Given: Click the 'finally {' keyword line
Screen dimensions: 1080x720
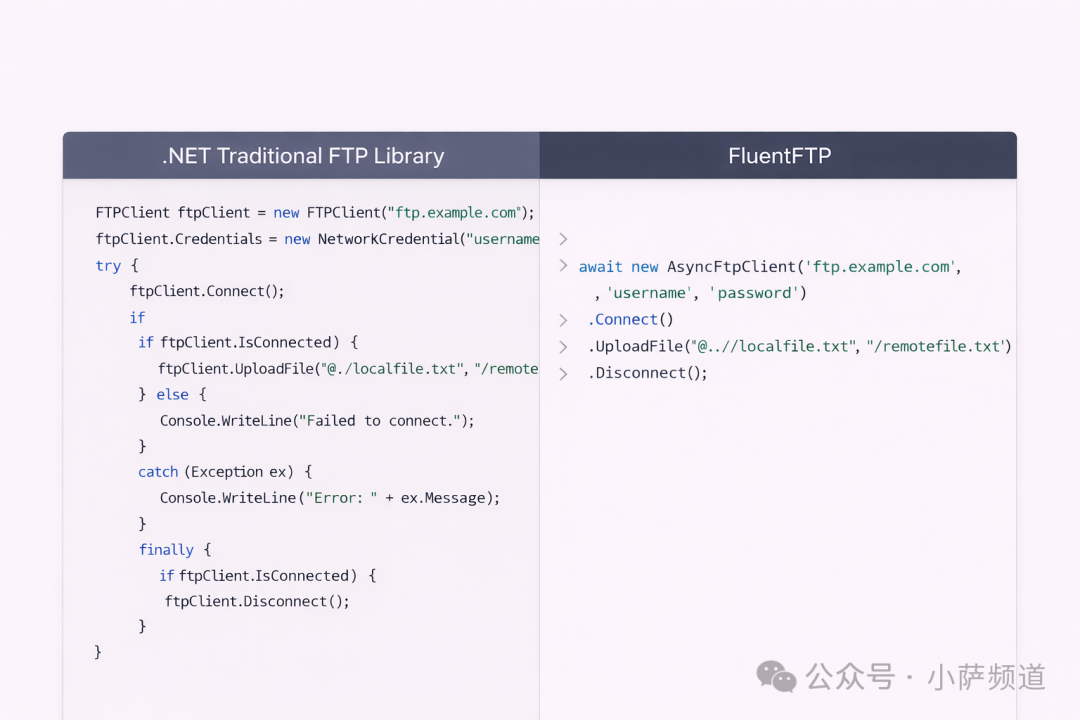Looking at the screenshot, I should [175, 550].
